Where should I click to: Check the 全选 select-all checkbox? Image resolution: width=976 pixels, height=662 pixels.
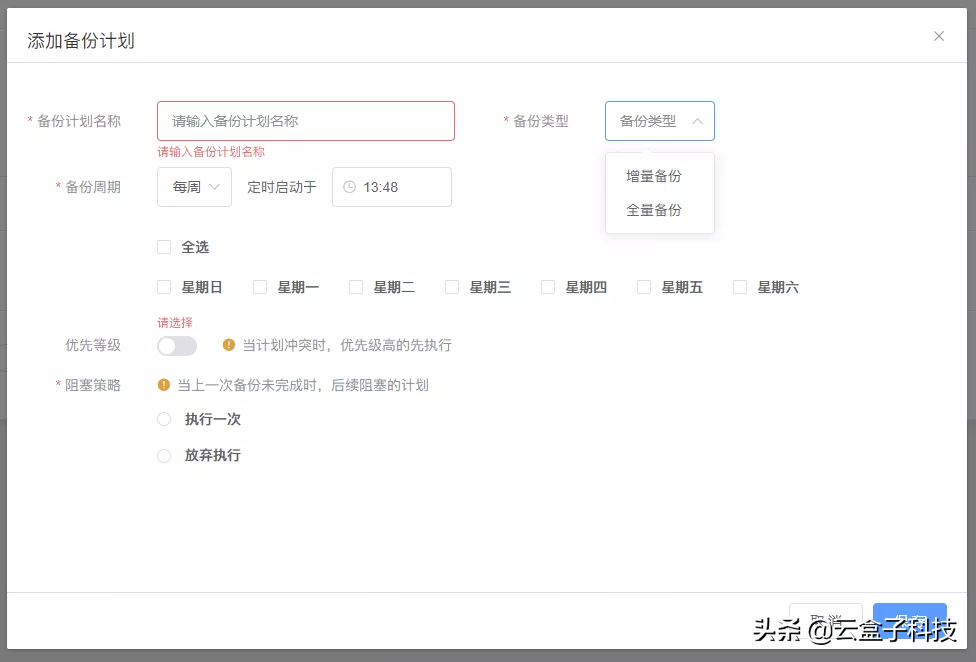(x=163, y=247)
